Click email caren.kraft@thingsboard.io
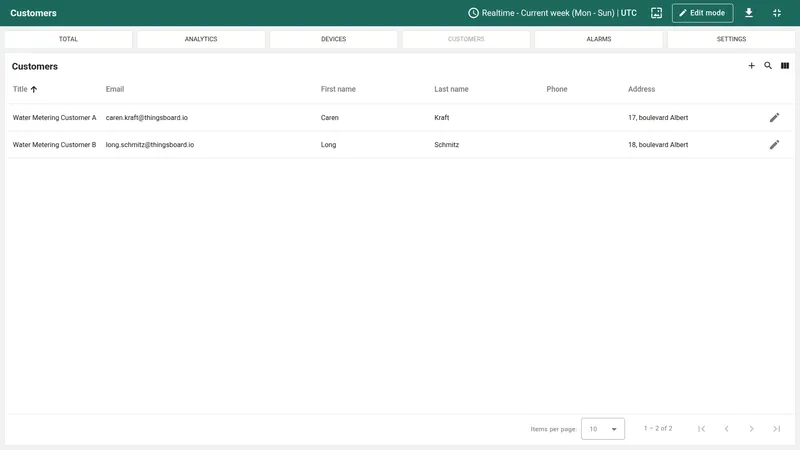Screen dimensions: 800x450 point(146,117)
